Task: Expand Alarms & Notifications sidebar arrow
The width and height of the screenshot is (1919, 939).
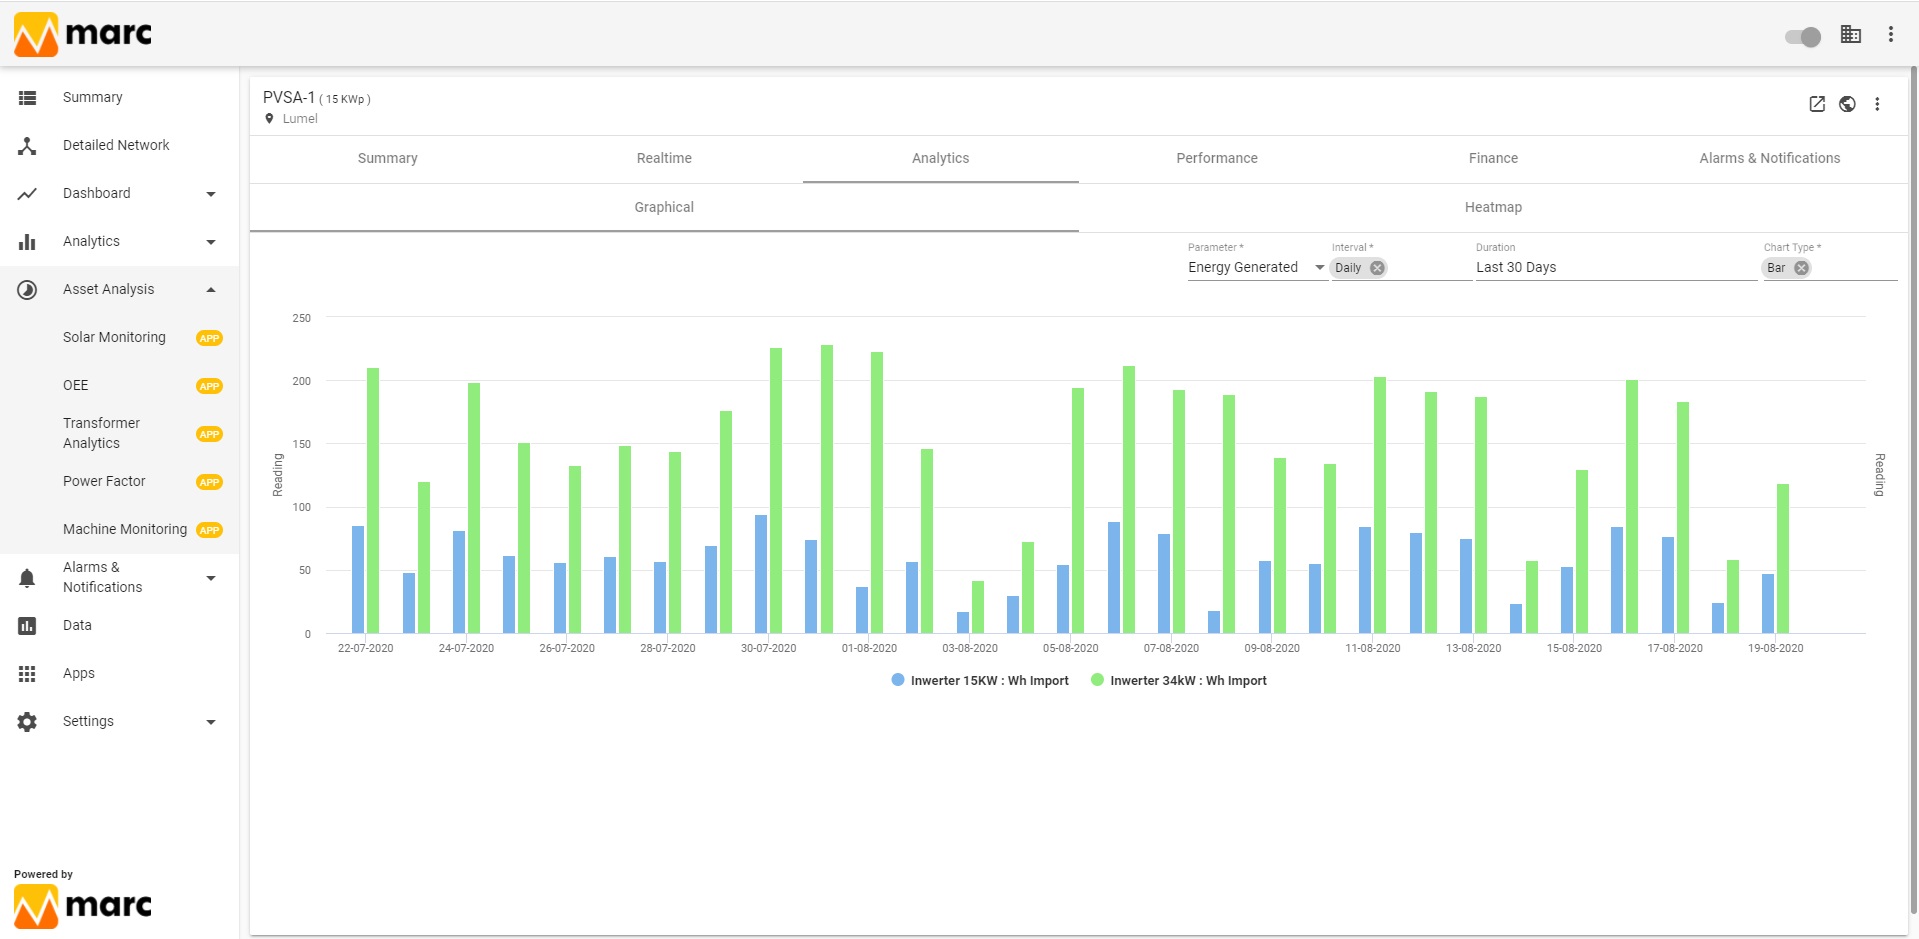Action: (x=211, y=578)
